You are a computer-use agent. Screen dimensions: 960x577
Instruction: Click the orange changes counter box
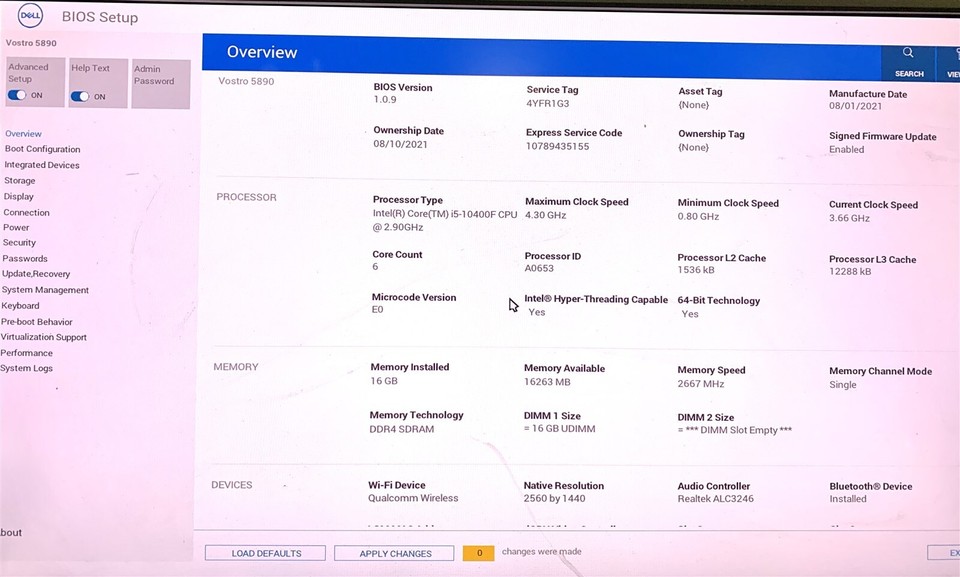(x=479, y=552)
